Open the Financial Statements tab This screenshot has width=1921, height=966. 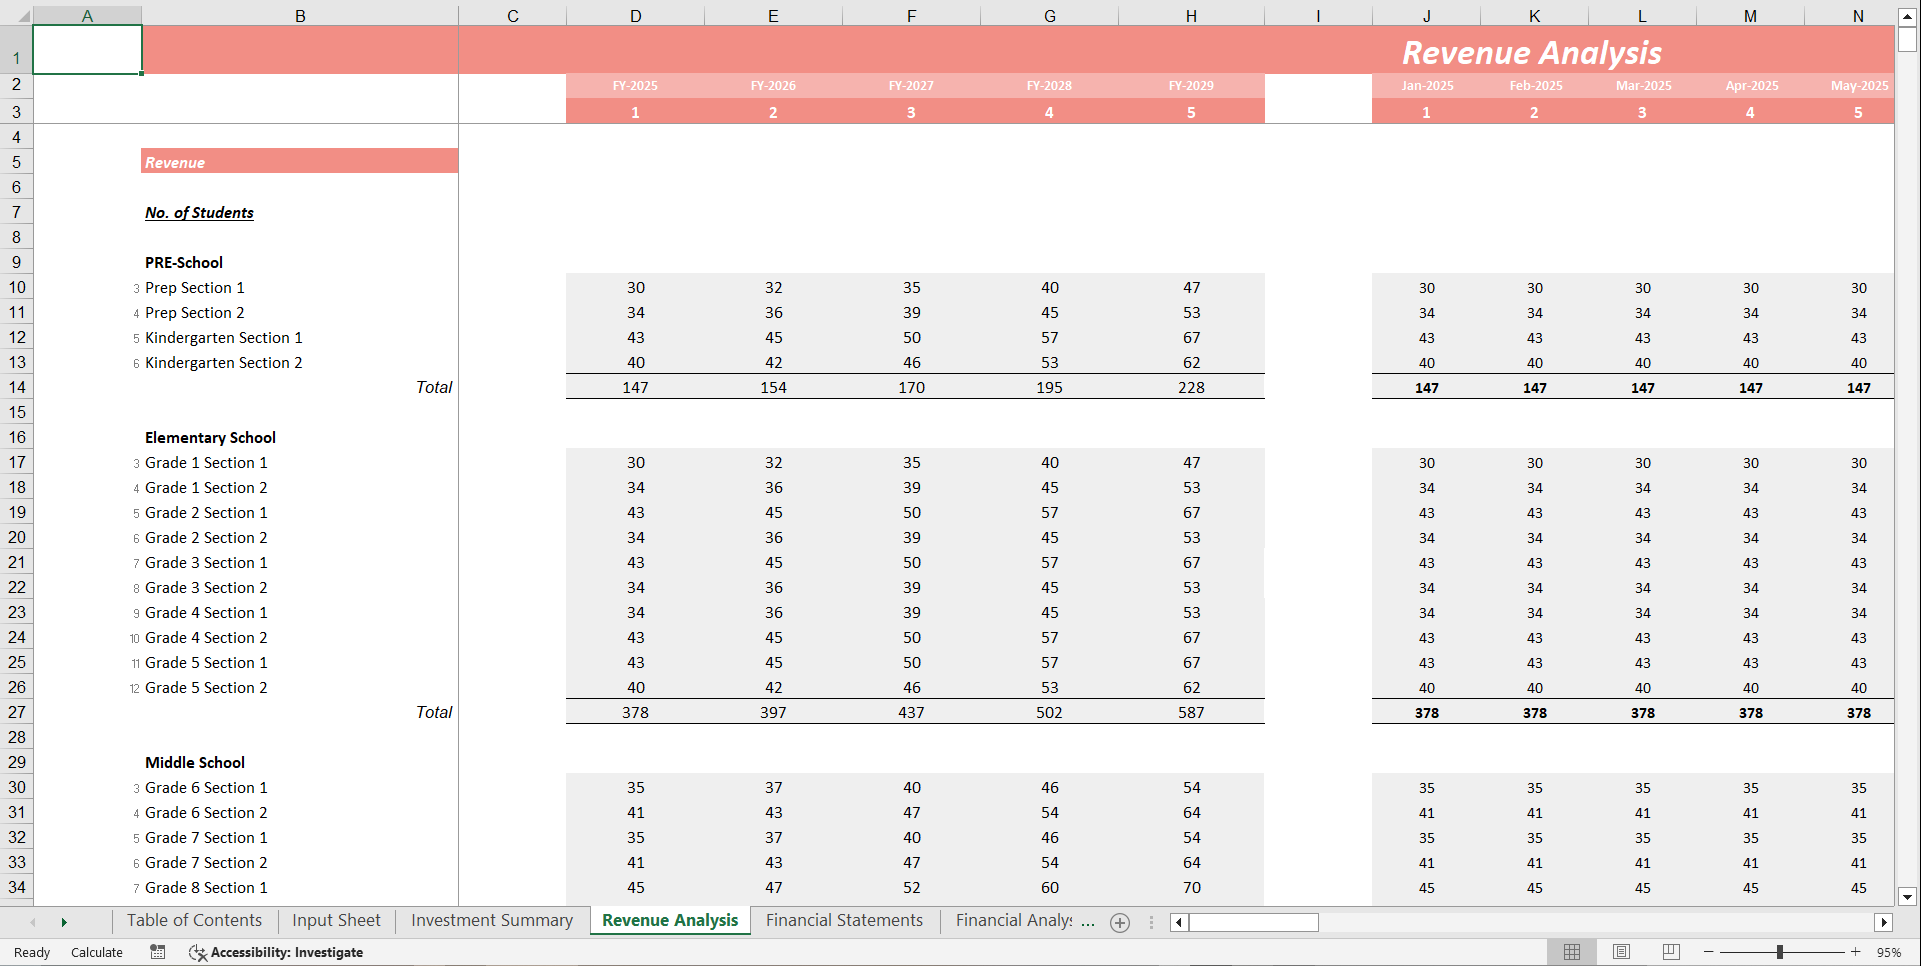tap(843, 921)
